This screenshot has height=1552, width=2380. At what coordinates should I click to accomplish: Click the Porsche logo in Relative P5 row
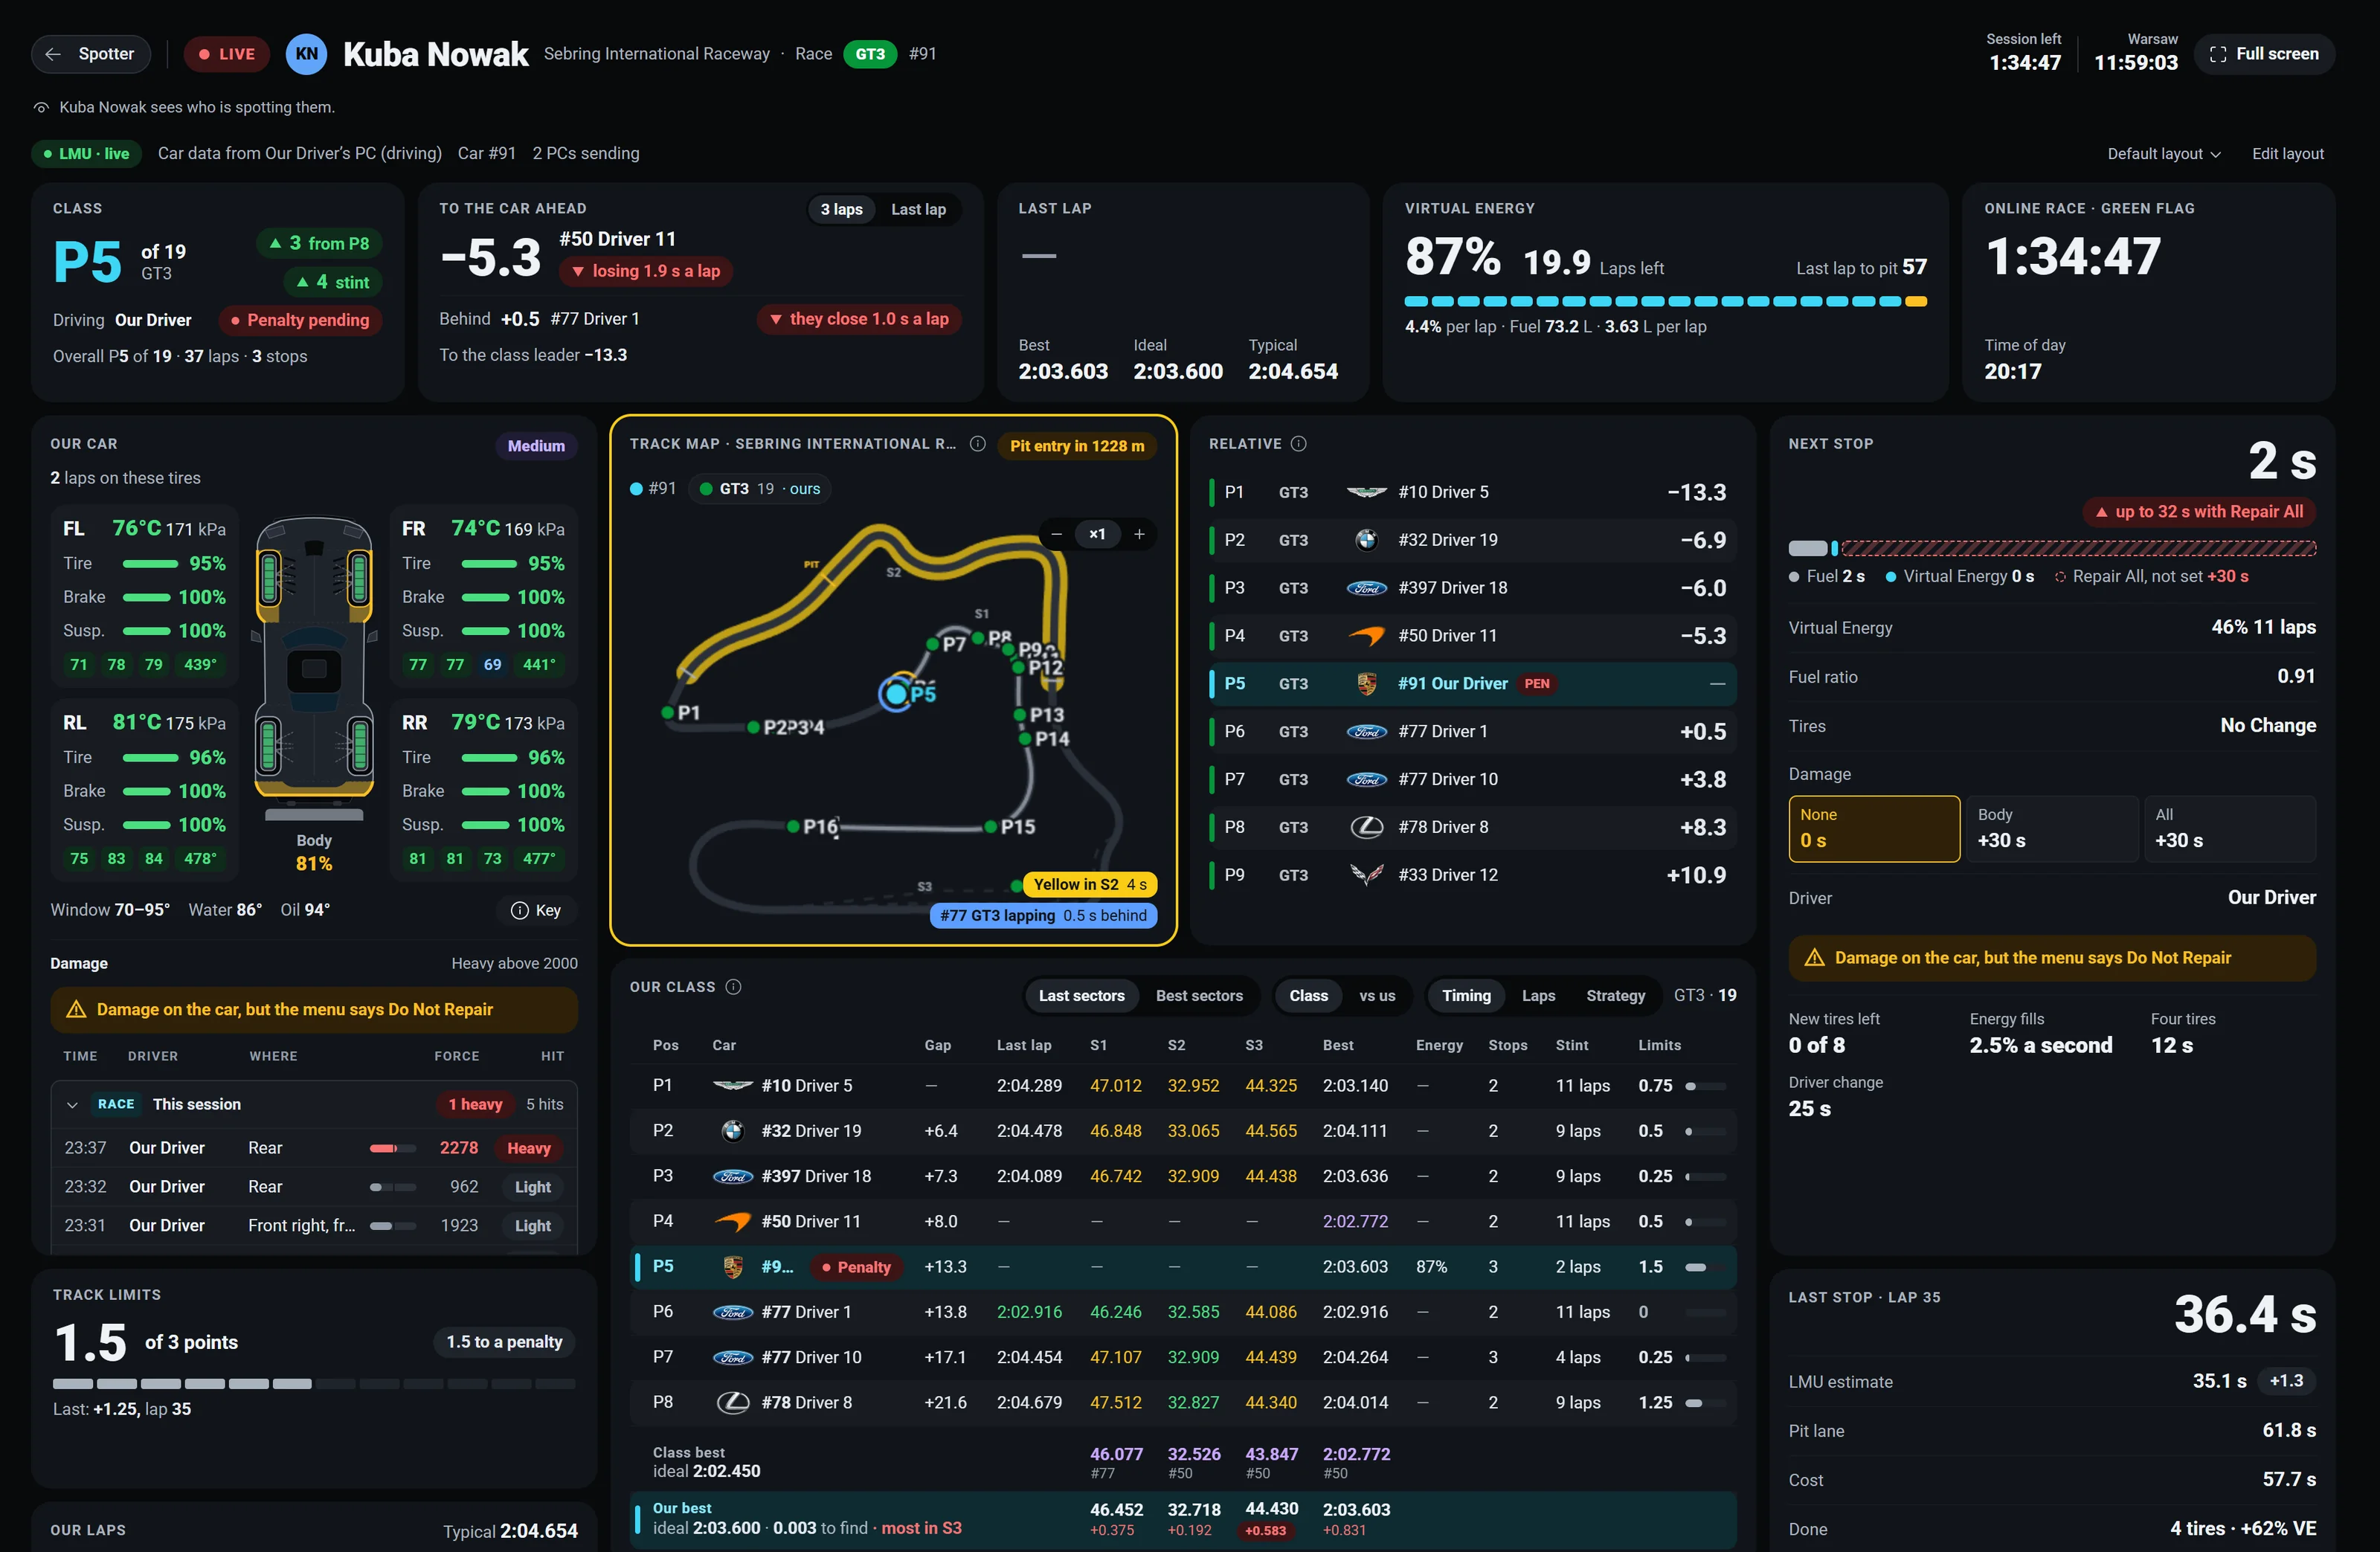pos(1366,684)
